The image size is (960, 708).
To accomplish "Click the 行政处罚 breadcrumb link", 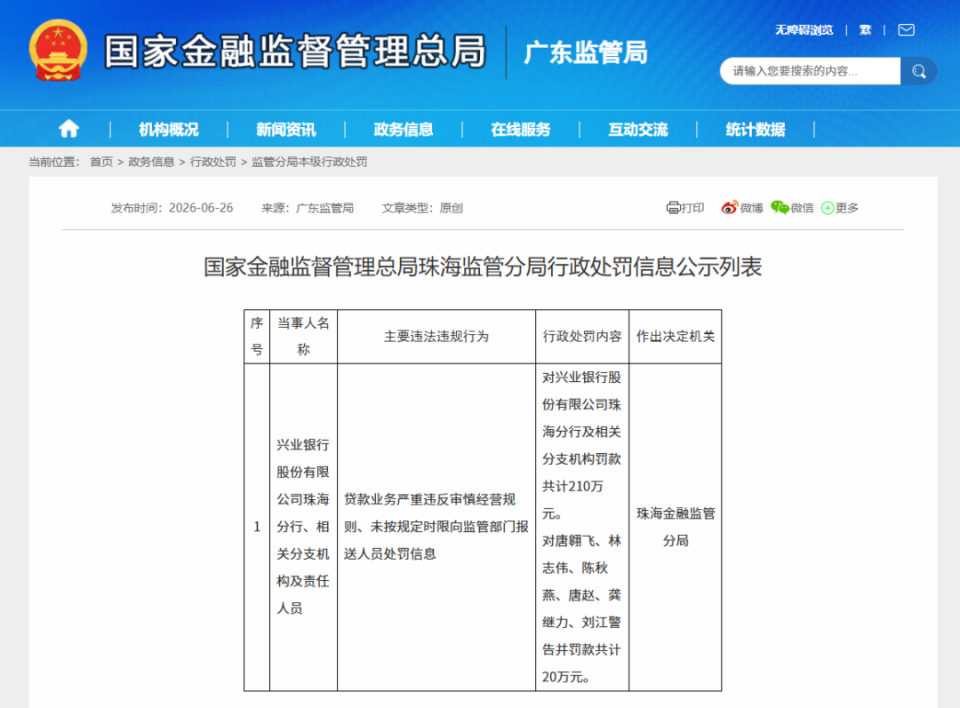I will click(213, 162).
